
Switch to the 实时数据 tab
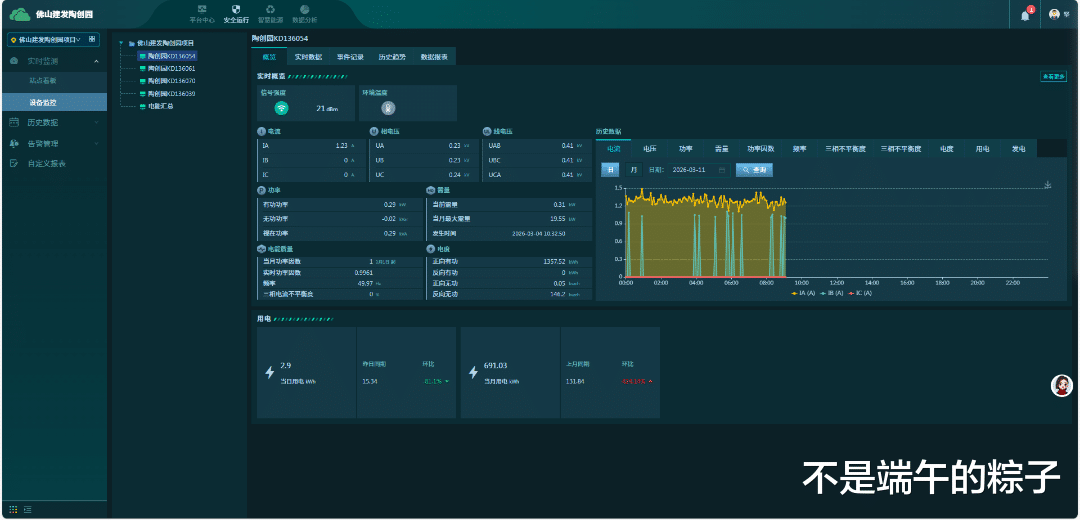pos(308,57)
